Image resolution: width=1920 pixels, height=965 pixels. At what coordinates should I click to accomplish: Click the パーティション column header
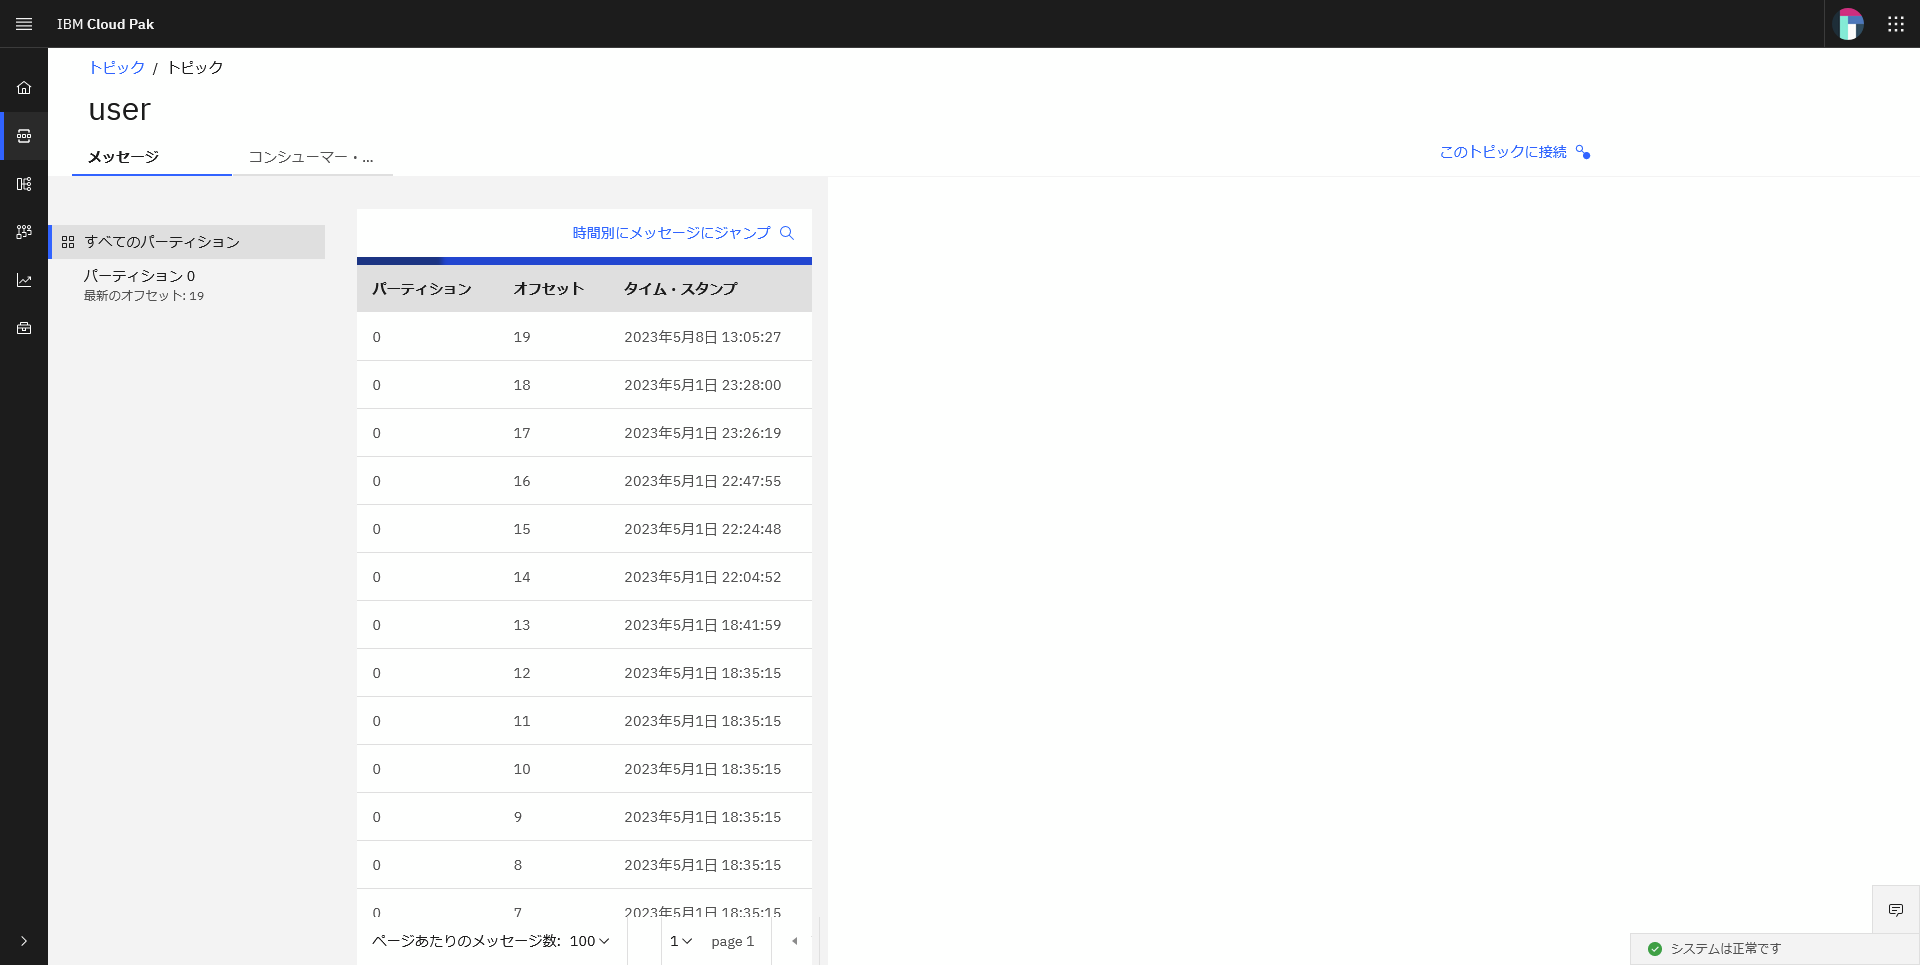pyautogui.click(x=422, y=289)
